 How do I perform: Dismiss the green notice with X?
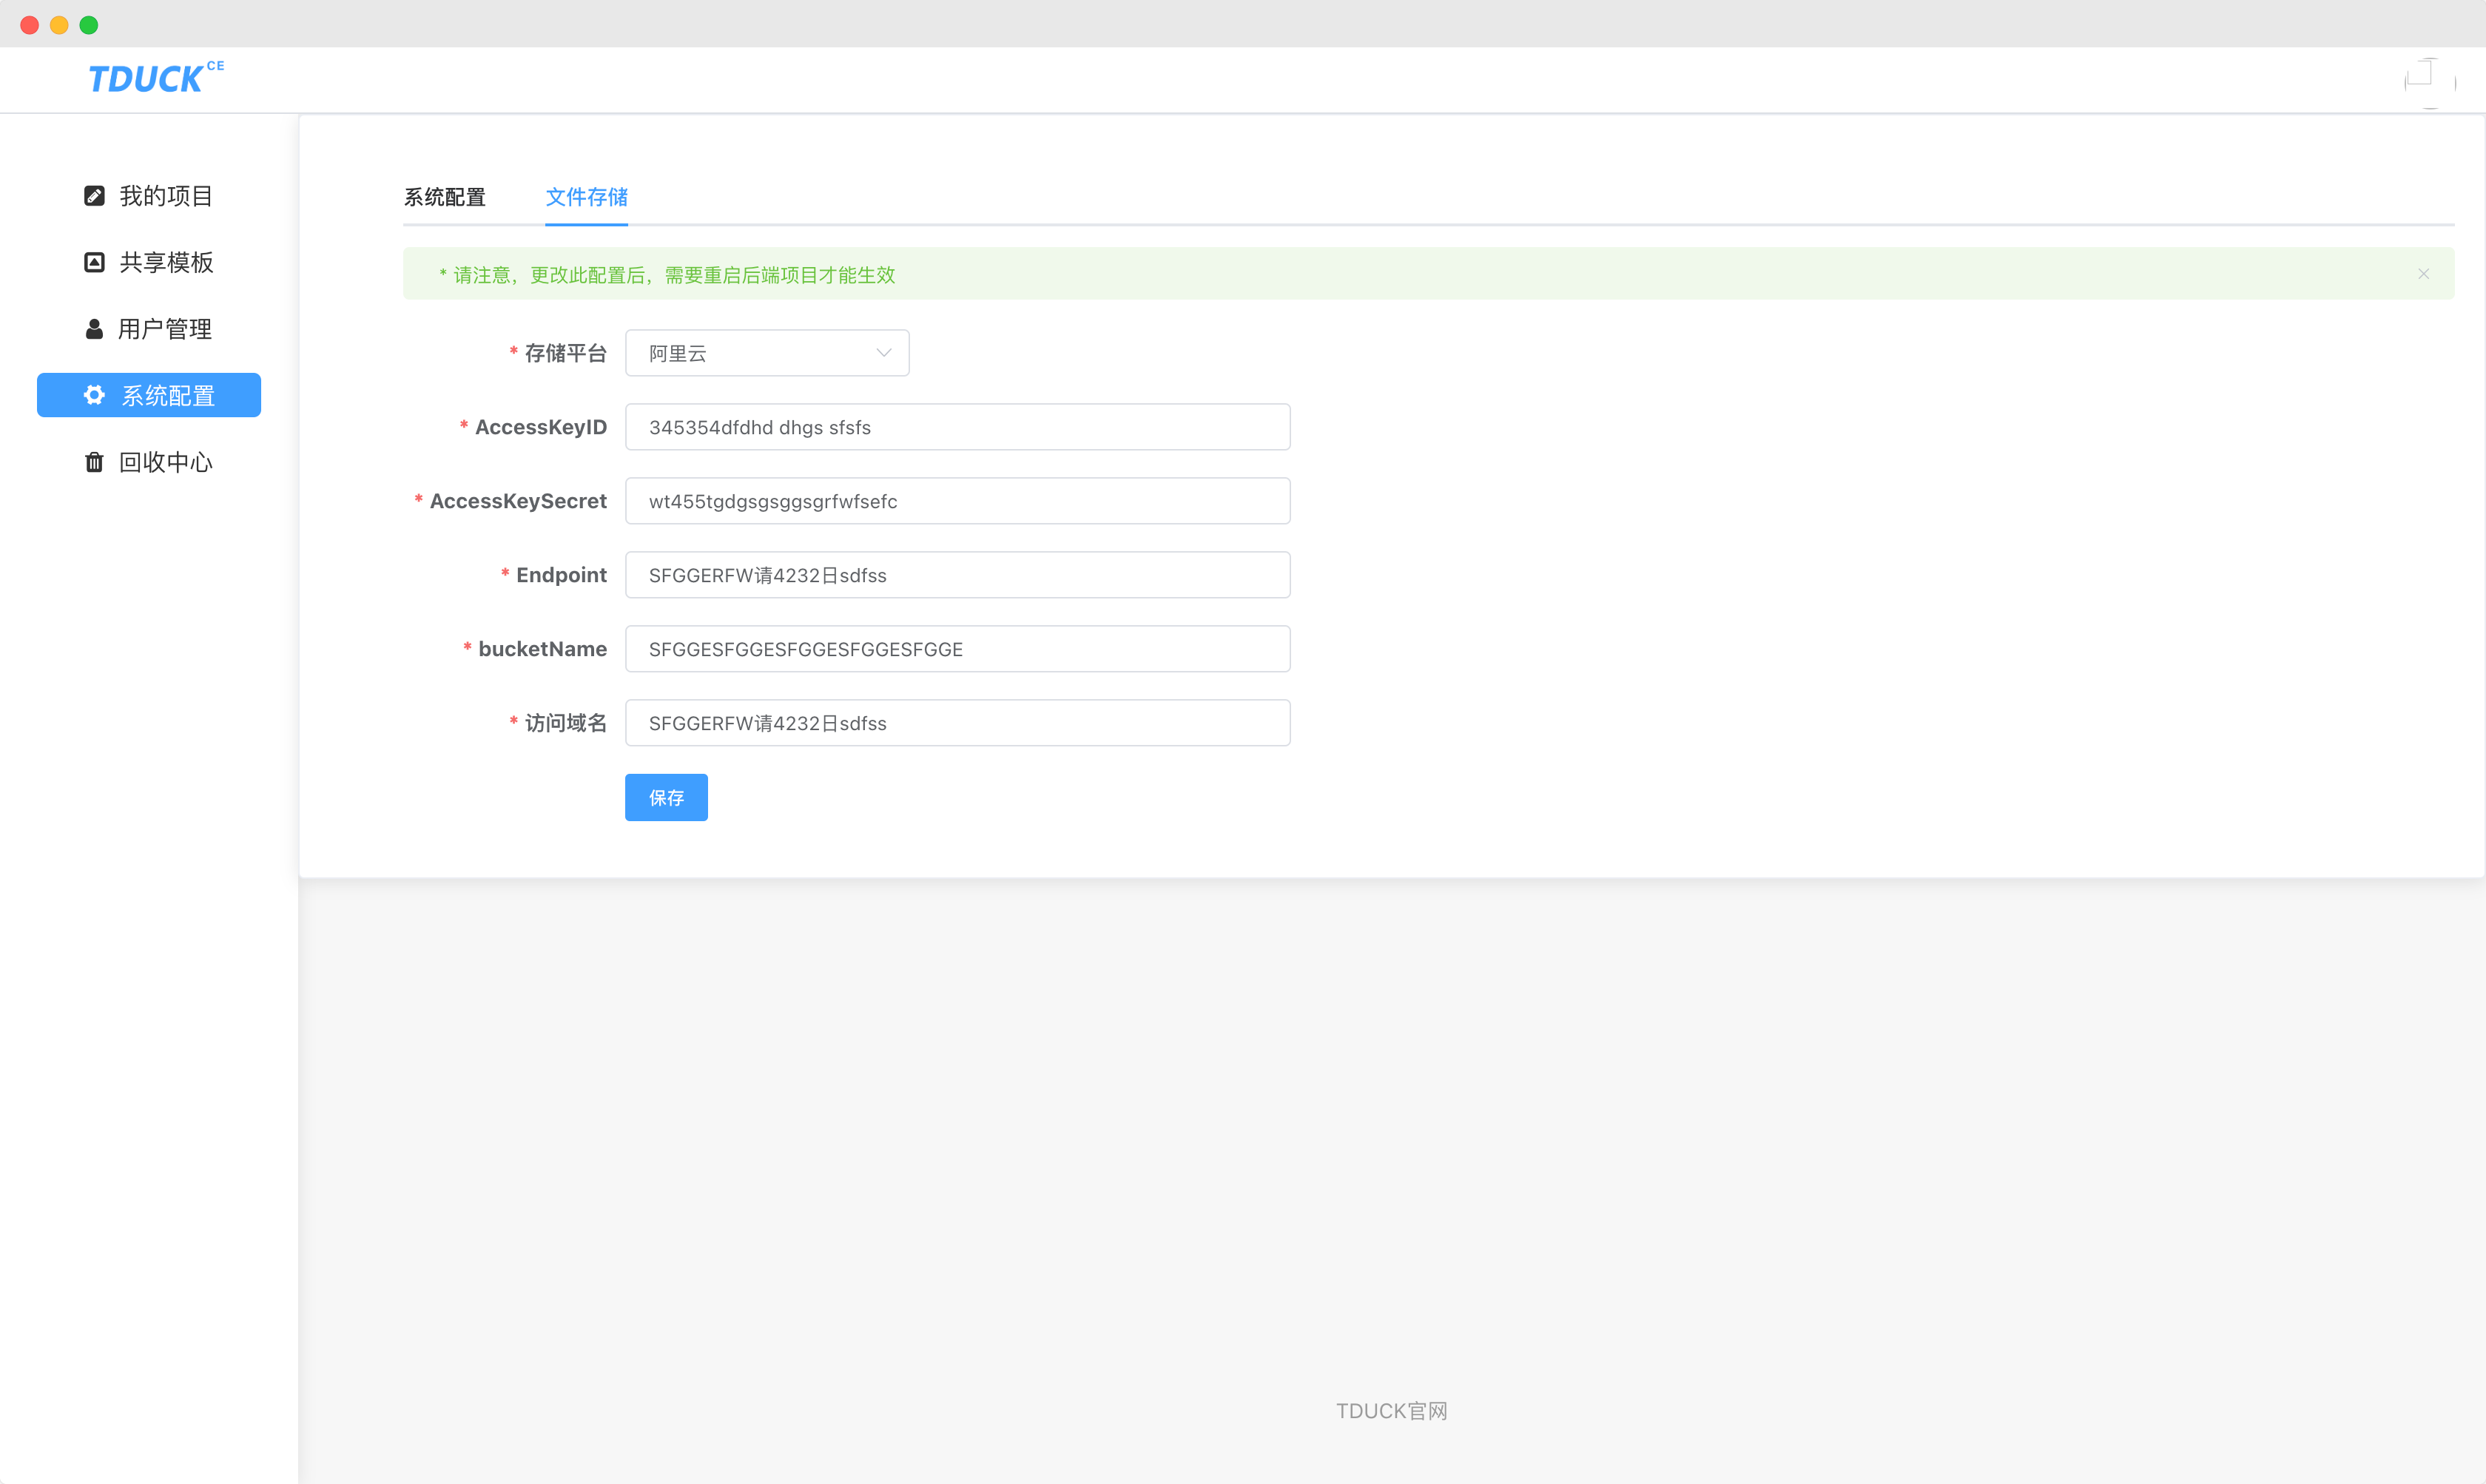[2423, 274]
